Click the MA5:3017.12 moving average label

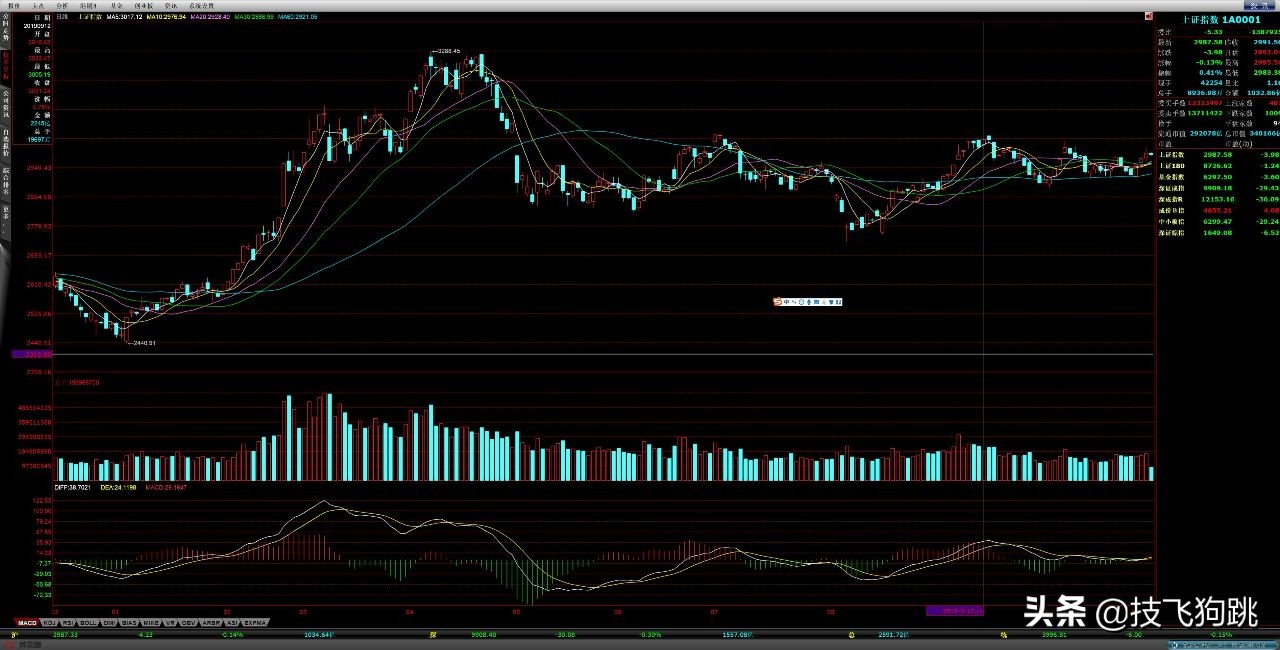(x=124, y=17)
